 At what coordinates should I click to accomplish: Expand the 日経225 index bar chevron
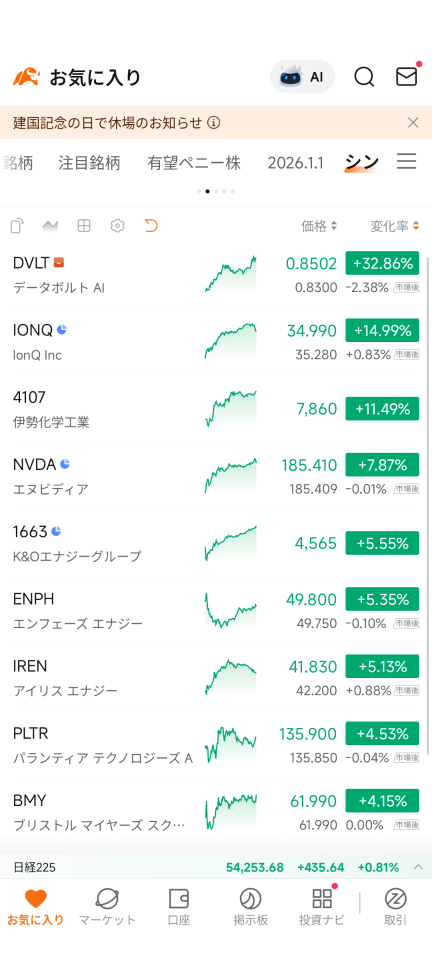419,867
